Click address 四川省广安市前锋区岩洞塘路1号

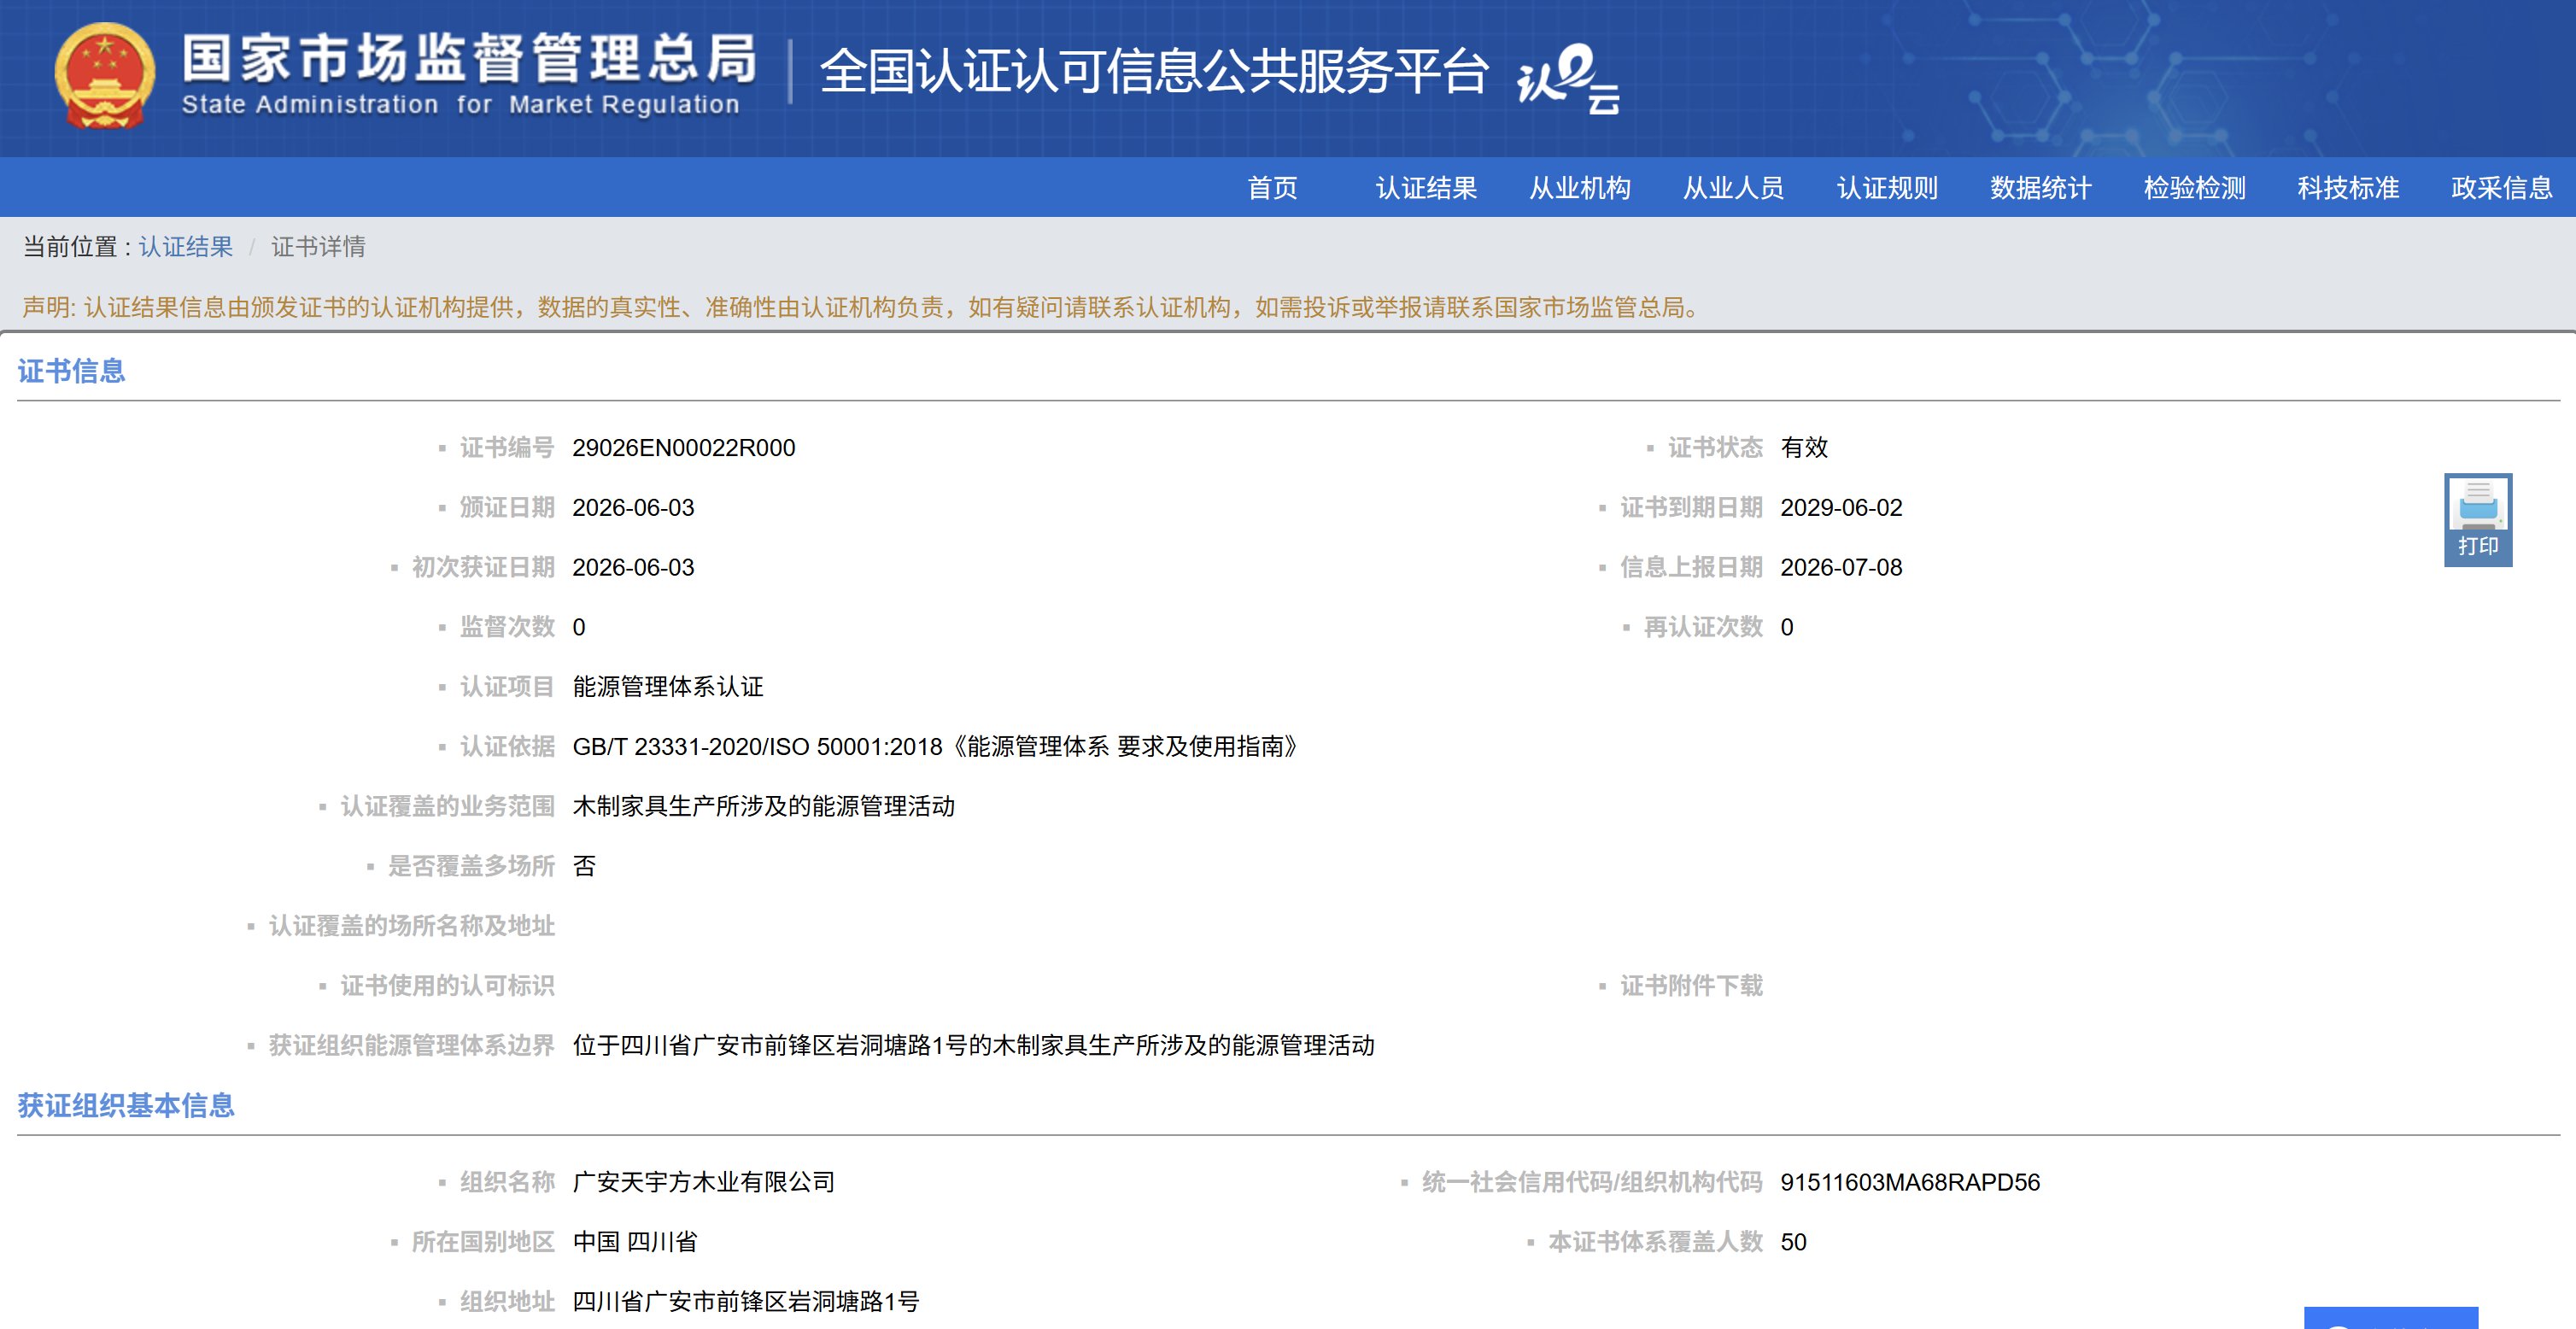[x=746, y=1302]
